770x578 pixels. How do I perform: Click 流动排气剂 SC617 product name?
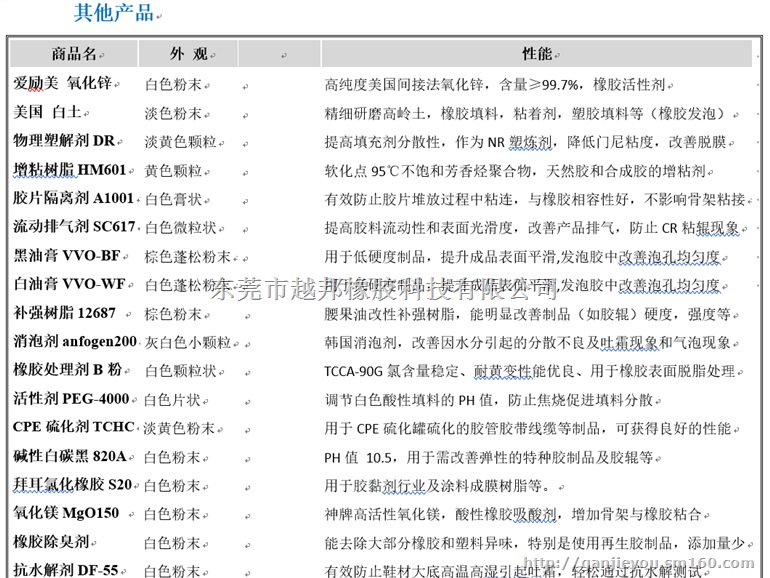pyautogui.click(x=74, y=227)
